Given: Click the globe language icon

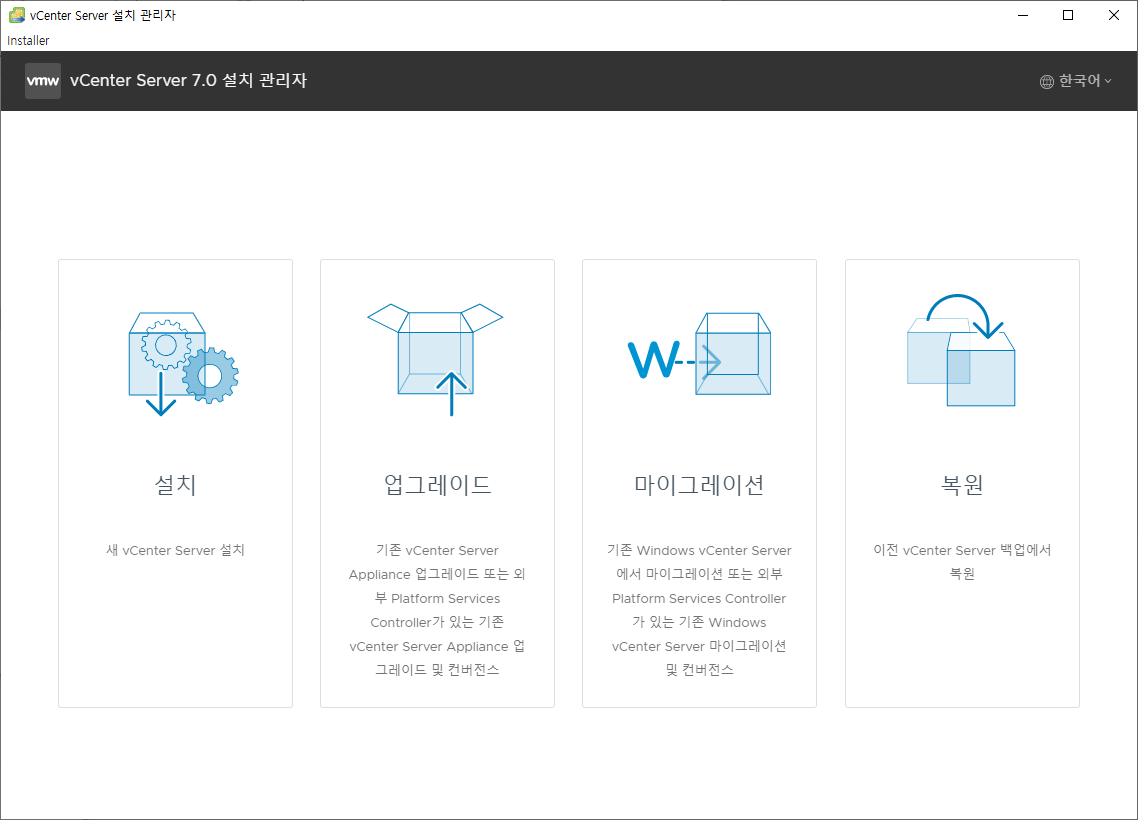Looking at the screenshot, I should pos(1047,81).
